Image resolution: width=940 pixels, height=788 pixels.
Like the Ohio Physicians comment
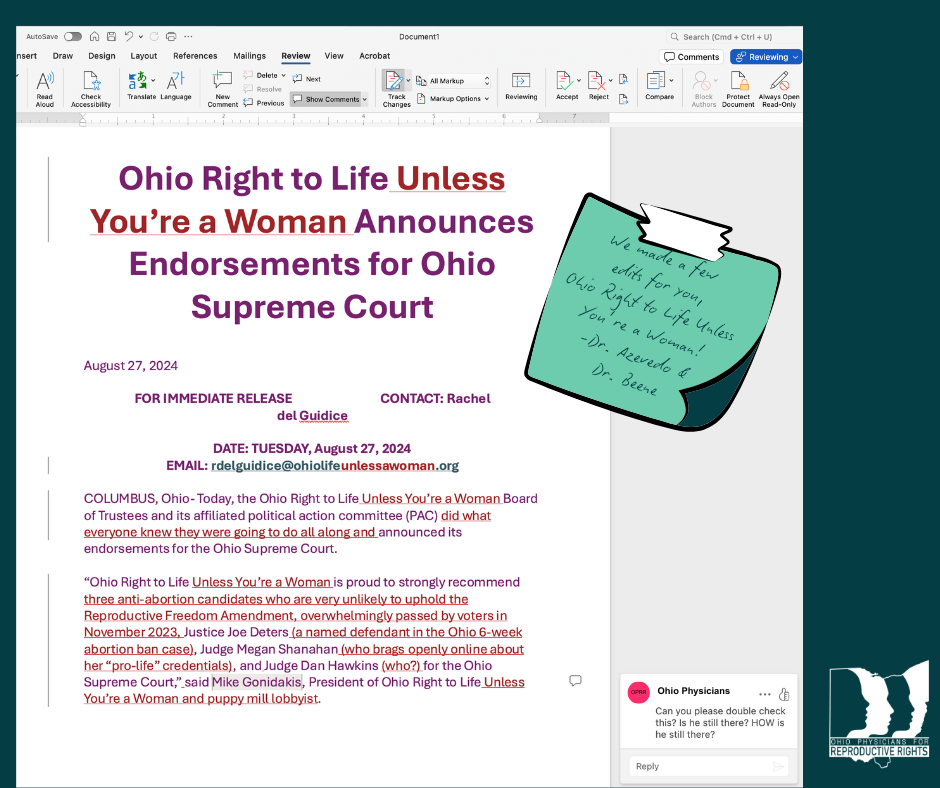[x=784, y=694]
